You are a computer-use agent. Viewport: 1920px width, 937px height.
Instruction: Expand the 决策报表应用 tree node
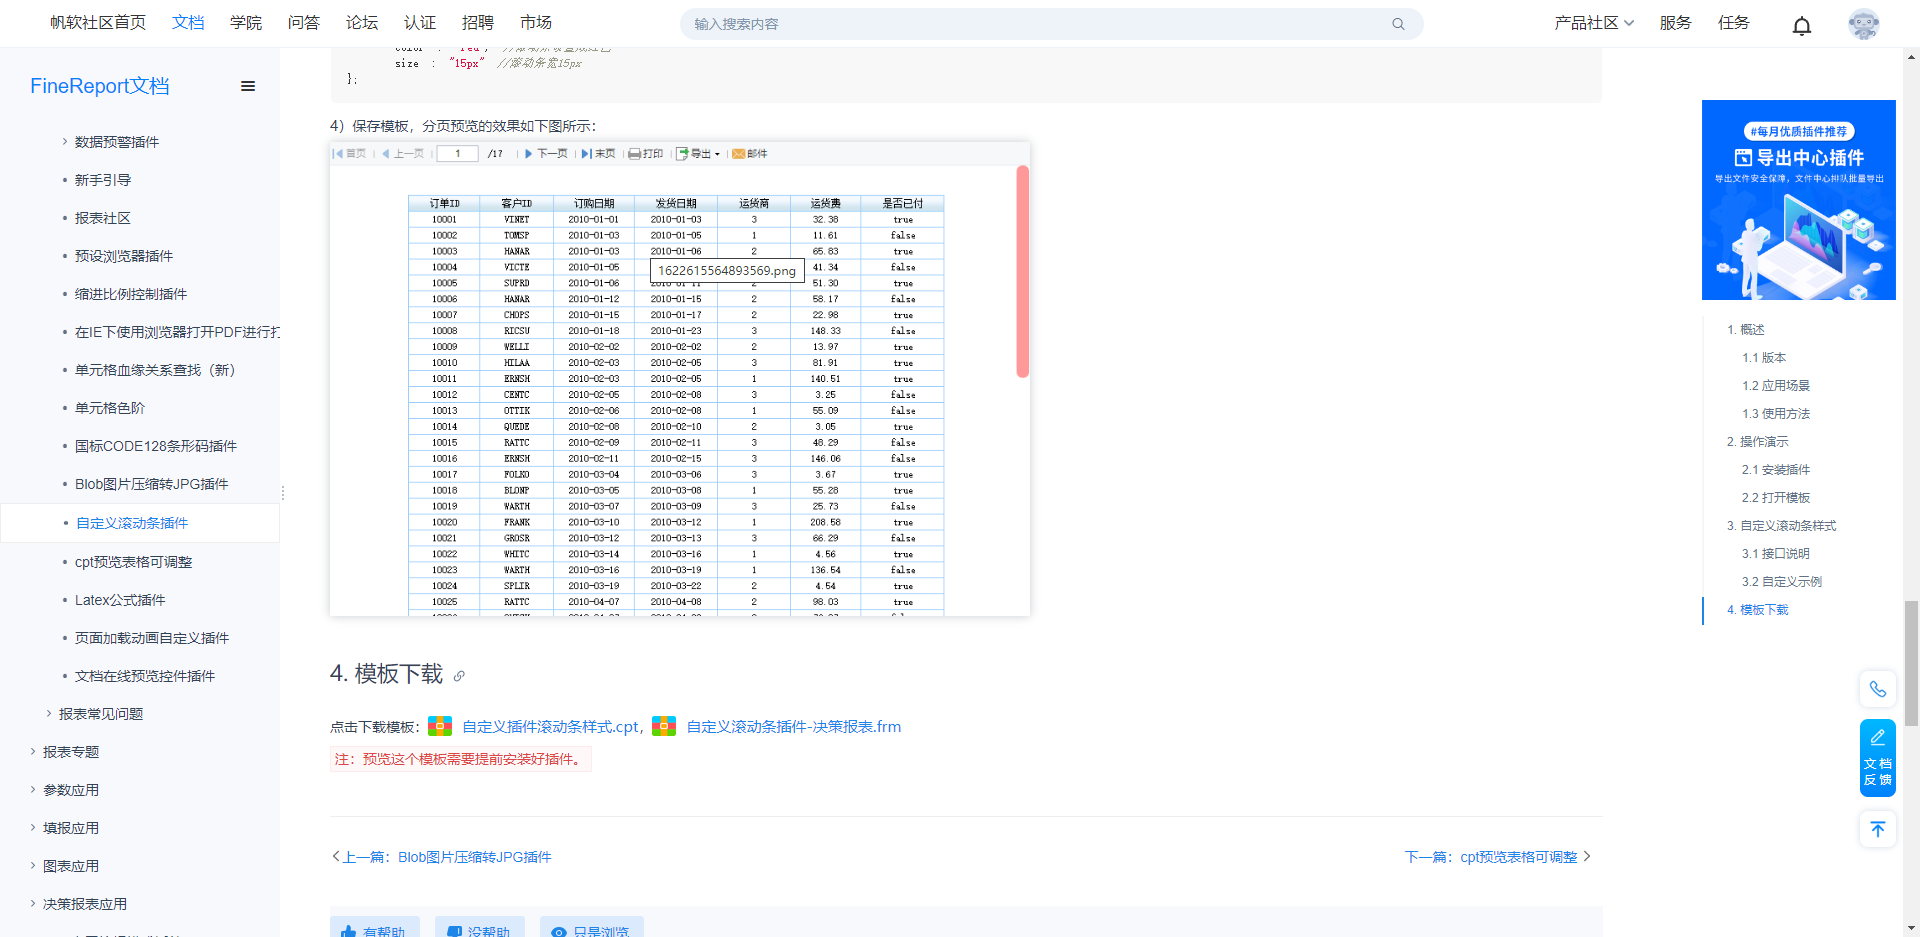tap(33, 904)
